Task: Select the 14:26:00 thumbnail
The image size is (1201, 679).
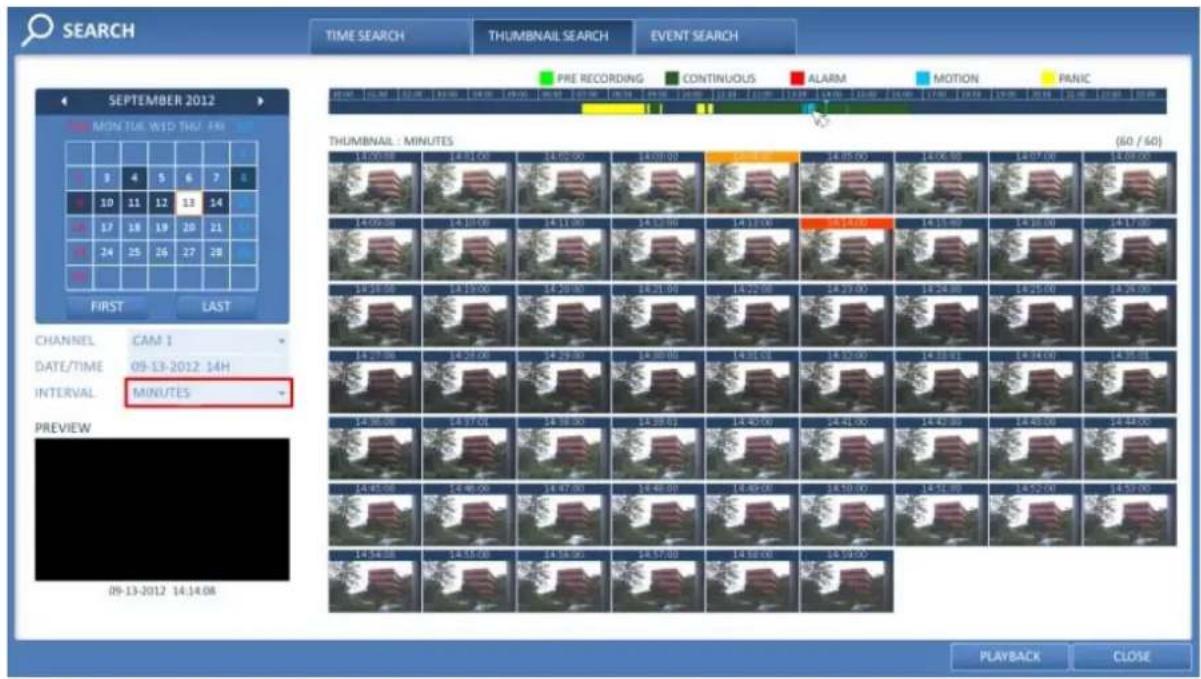Action: (x=1130, y=315)
